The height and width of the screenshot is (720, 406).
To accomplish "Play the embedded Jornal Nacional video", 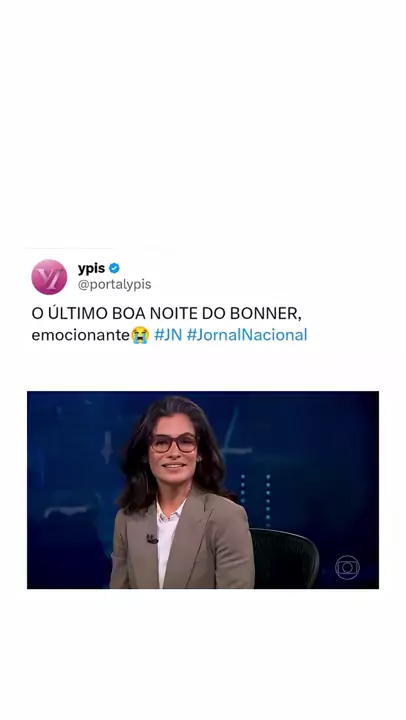I will pos(203,490).
